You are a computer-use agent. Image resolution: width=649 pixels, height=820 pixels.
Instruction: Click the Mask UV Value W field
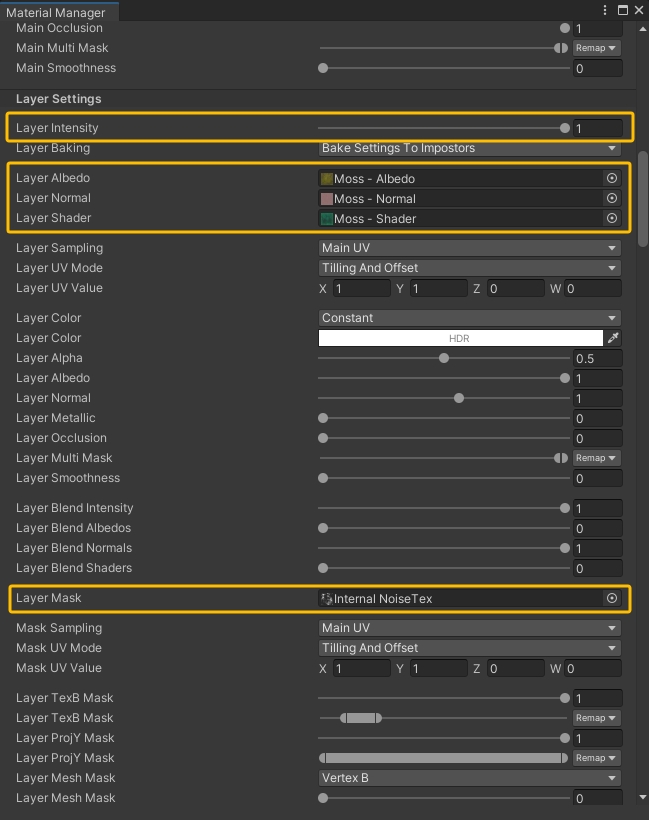tap(593, 668)
